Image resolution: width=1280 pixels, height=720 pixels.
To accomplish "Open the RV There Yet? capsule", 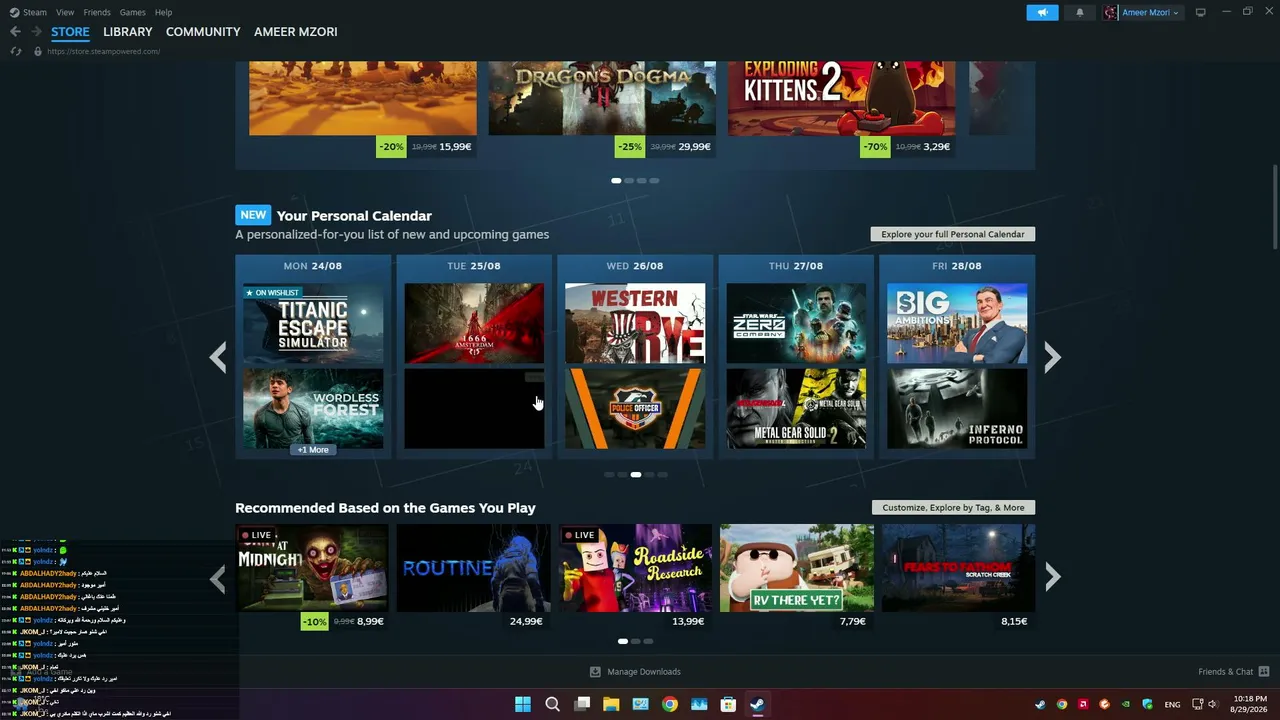I will (797, 568).
